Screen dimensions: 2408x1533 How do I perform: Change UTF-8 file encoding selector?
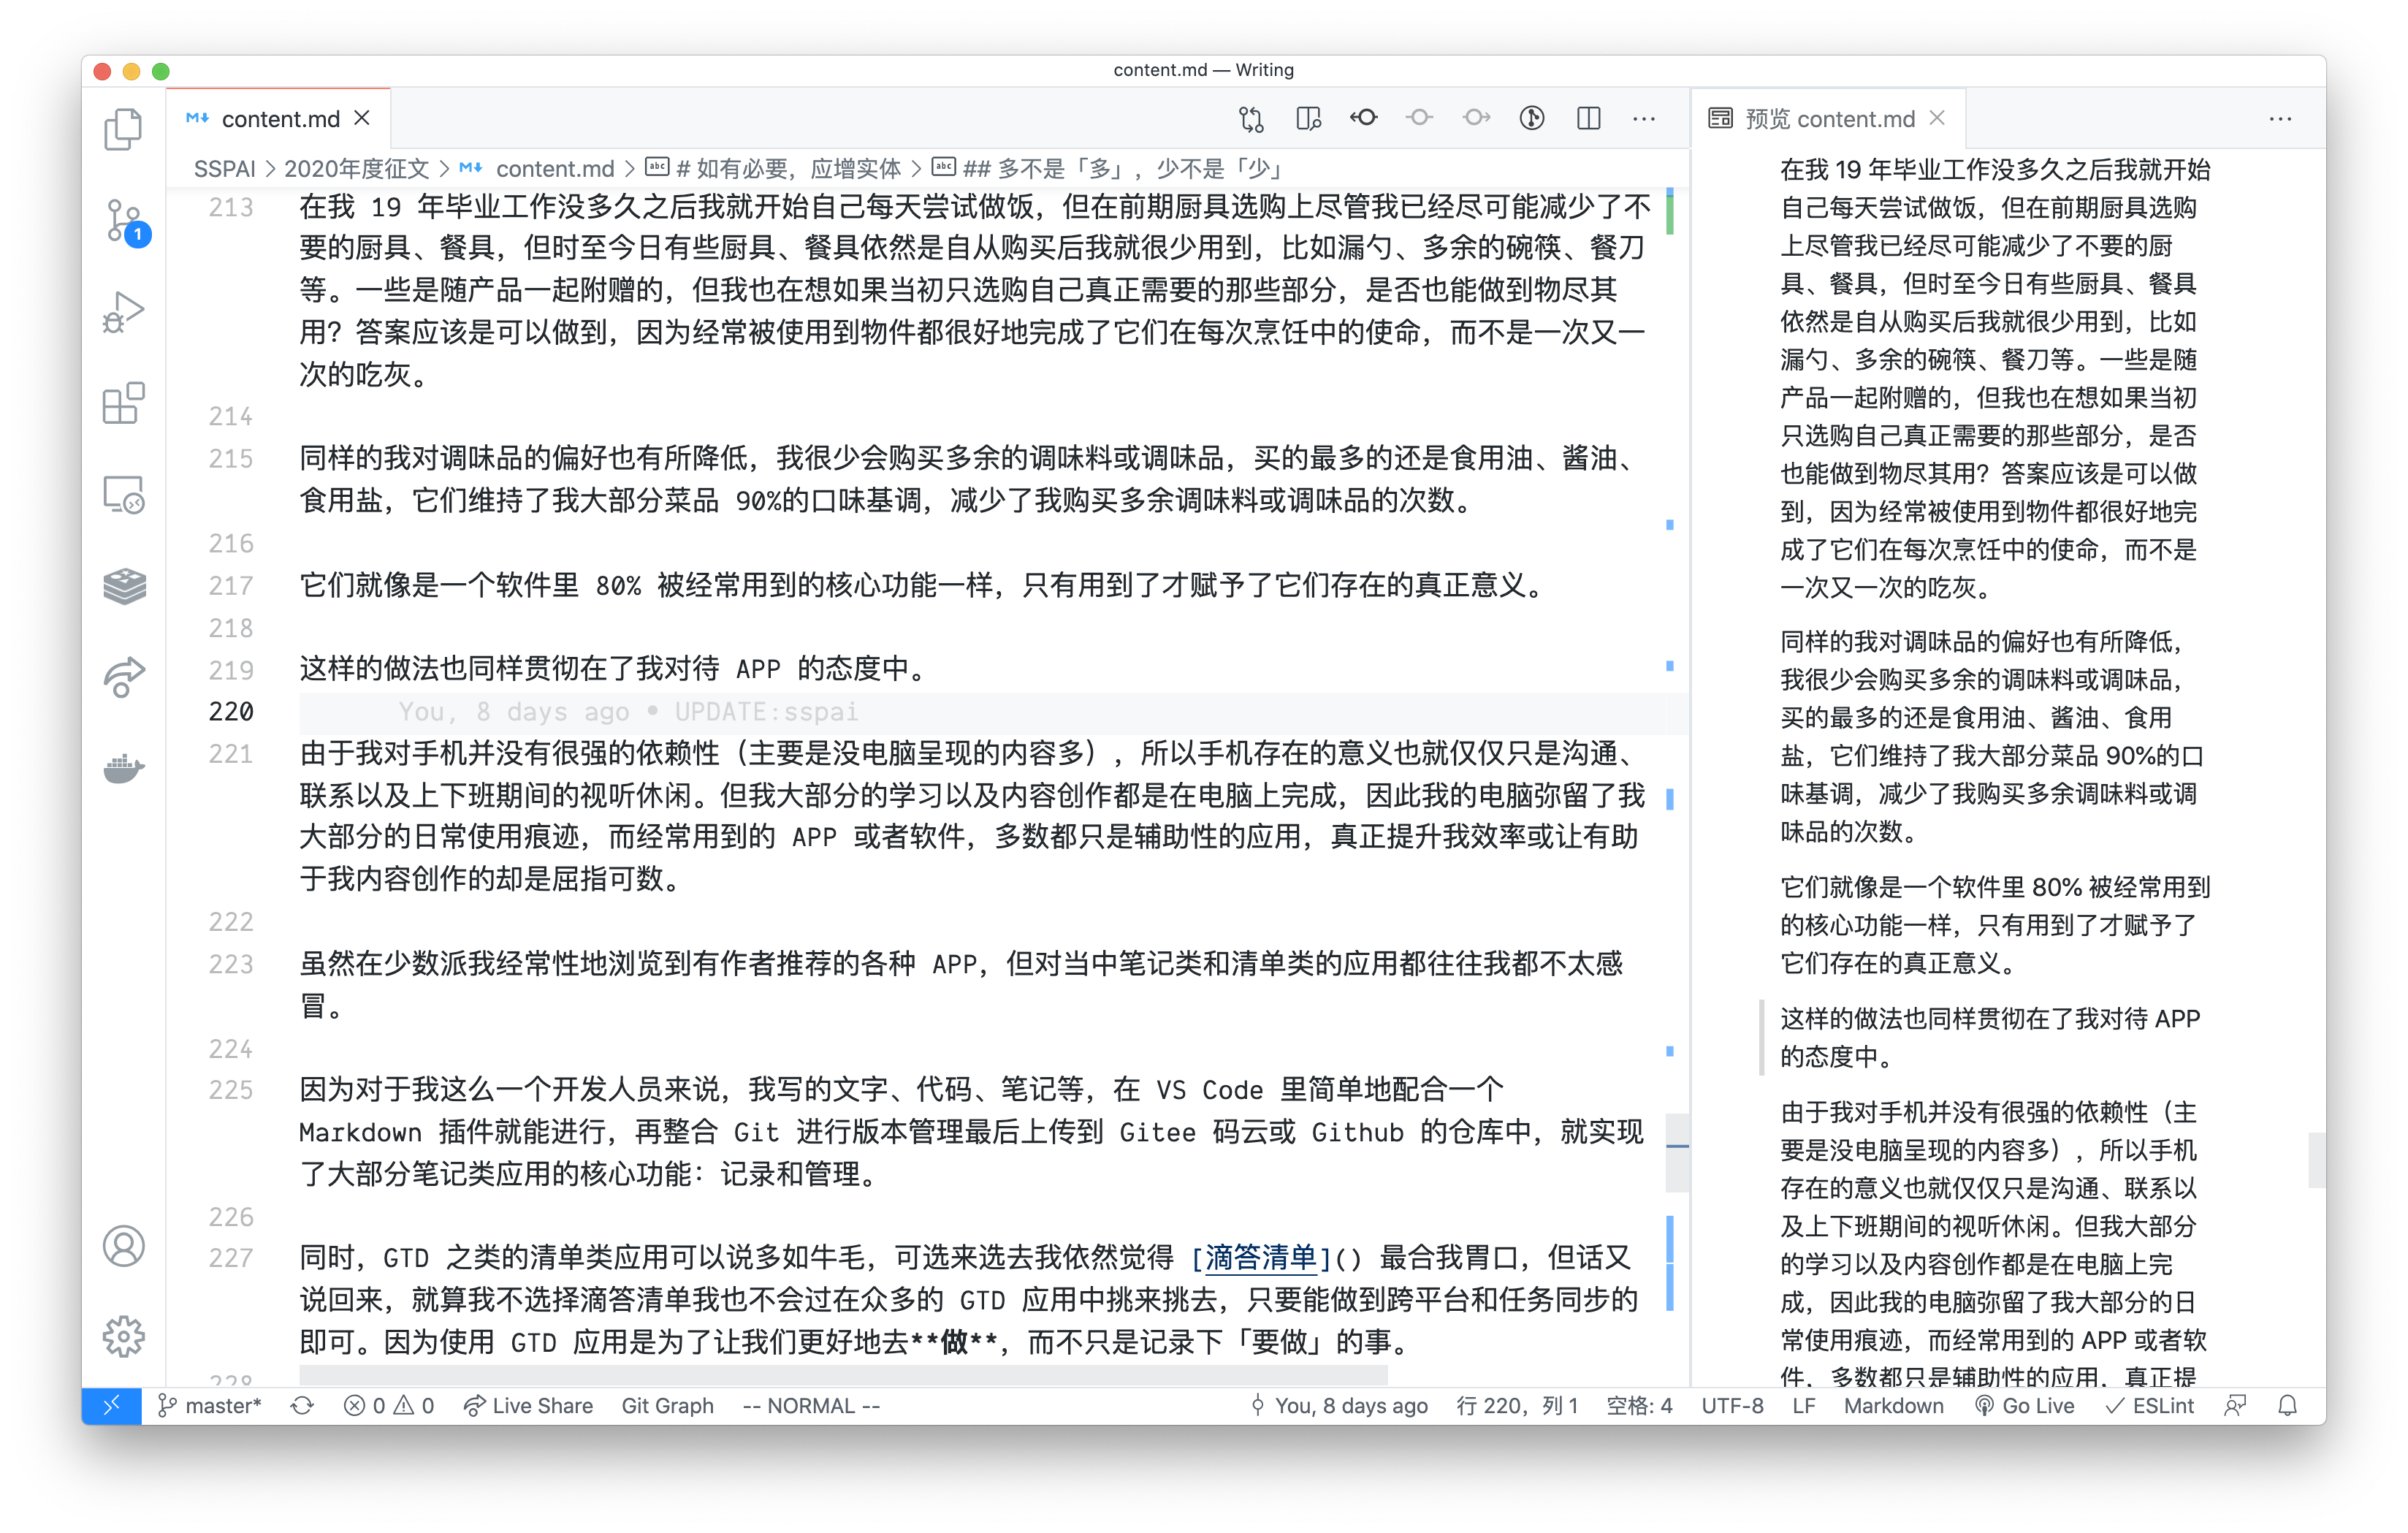click(x=1732, y=1405)
